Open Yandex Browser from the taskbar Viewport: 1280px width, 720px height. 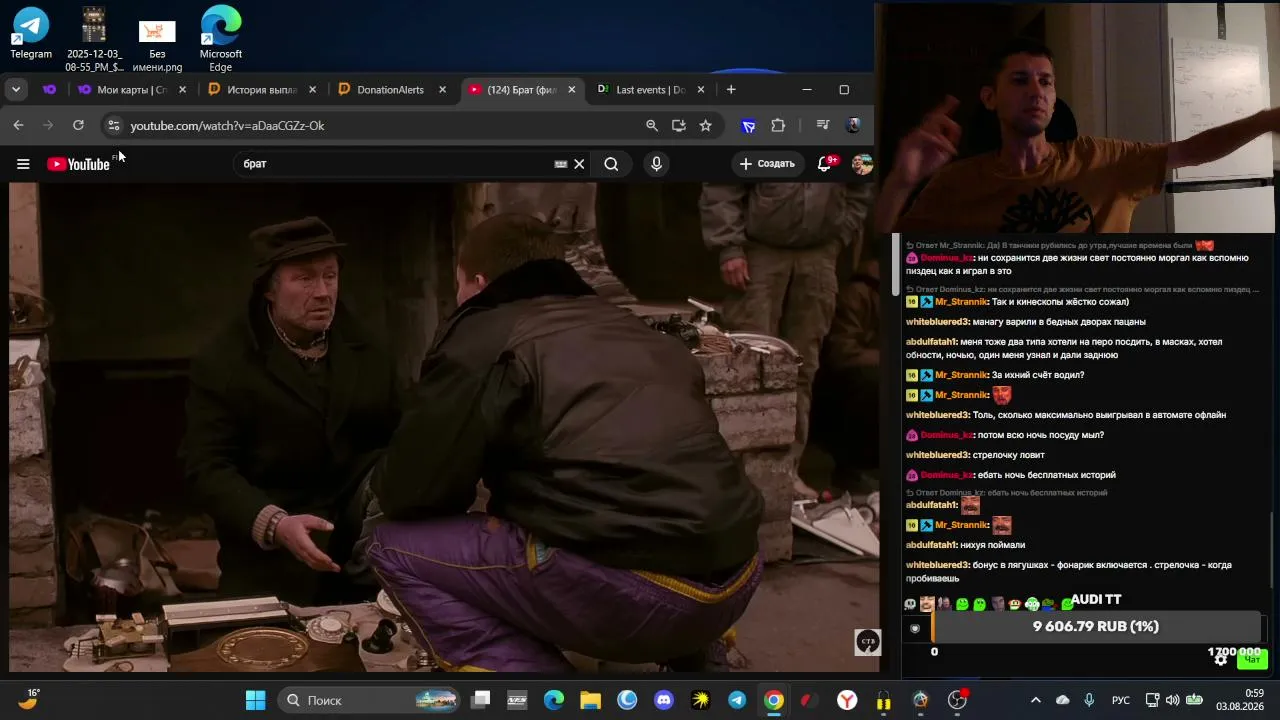point(847,700)
